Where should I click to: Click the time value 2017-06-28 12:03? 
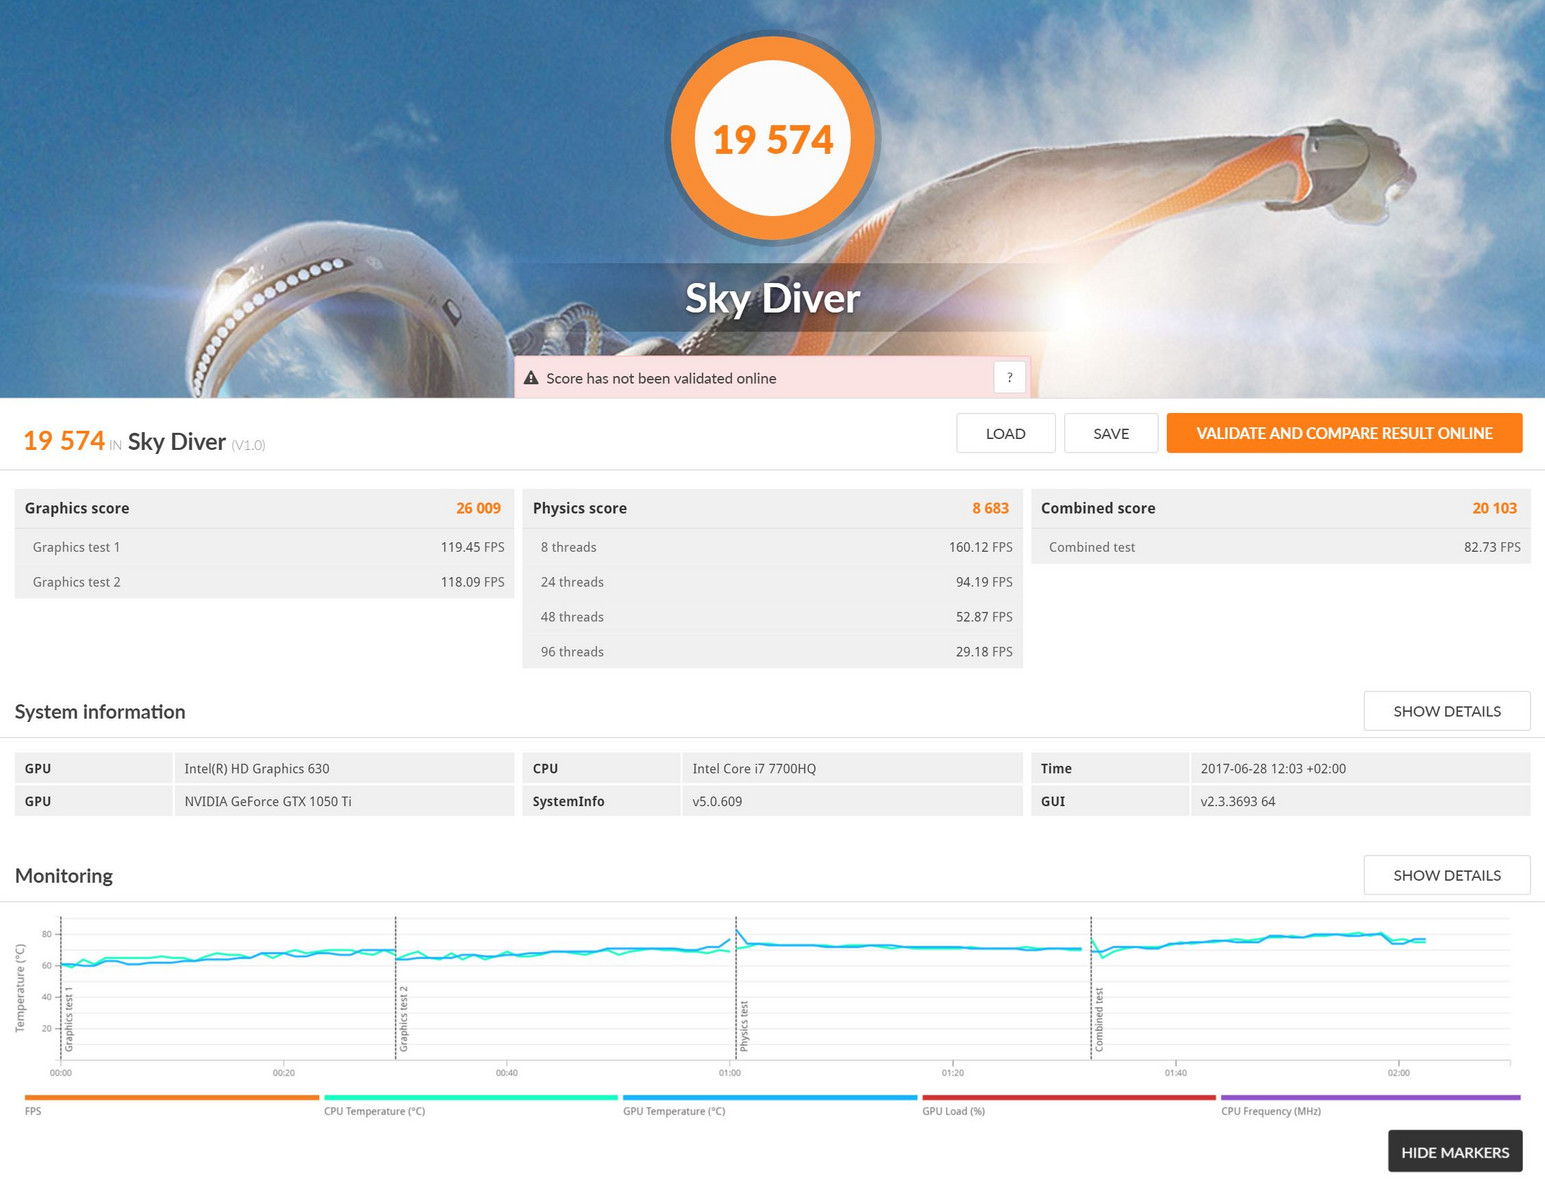[x=1360, y=768]
